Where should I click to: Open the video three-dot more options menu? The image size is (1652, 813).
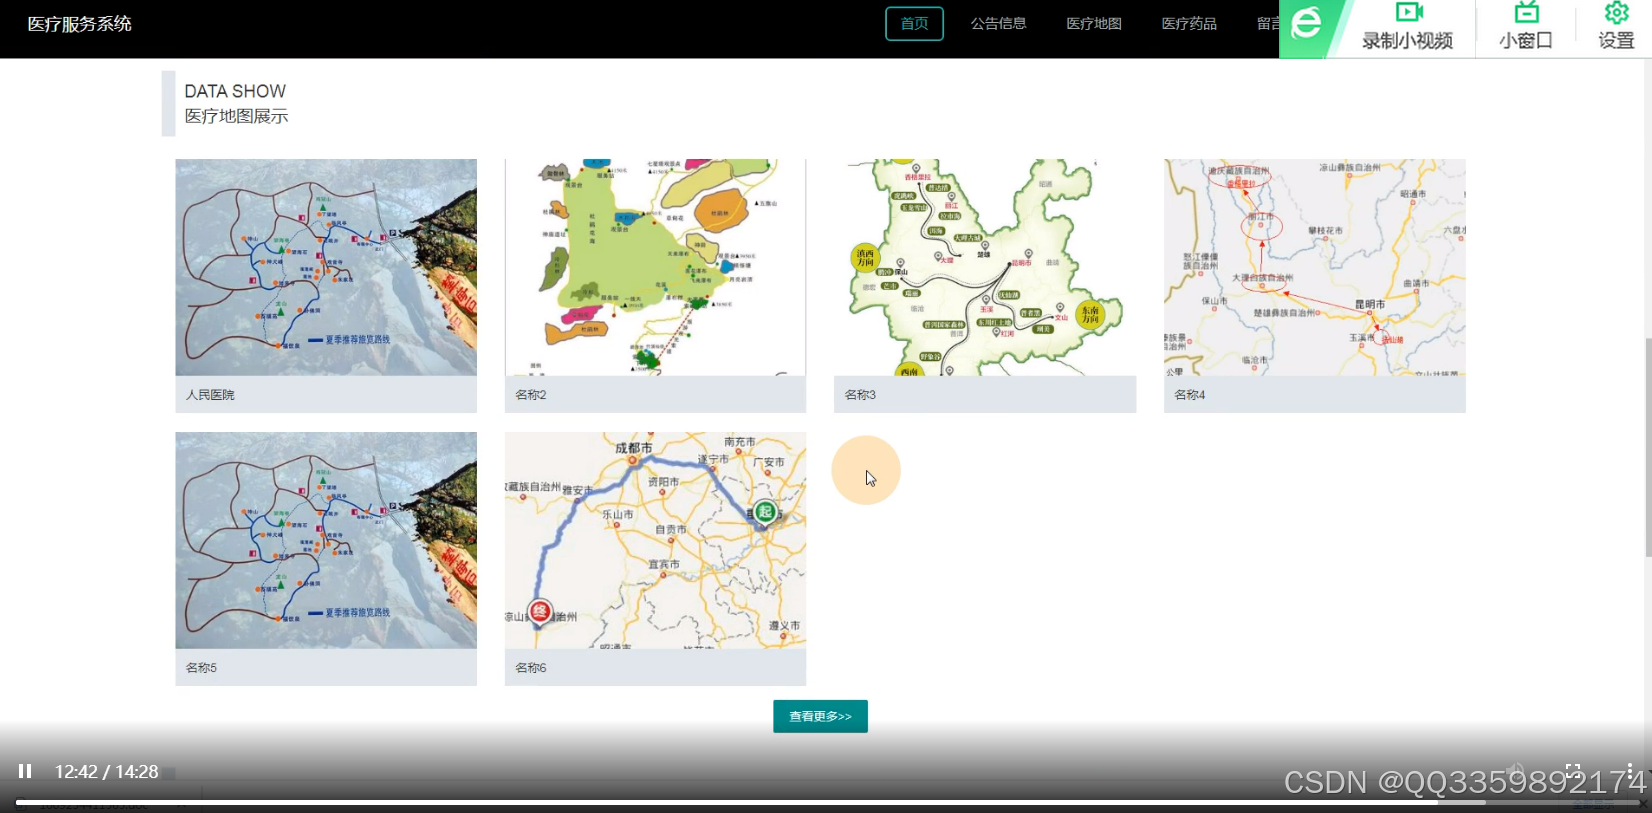[x=1630, y=770]
